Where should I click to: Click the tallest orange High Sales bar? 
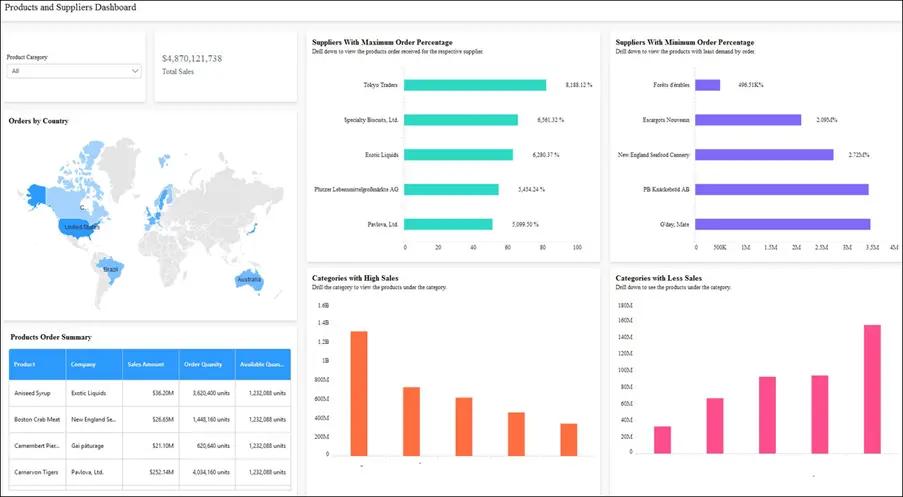pos(358,393)
